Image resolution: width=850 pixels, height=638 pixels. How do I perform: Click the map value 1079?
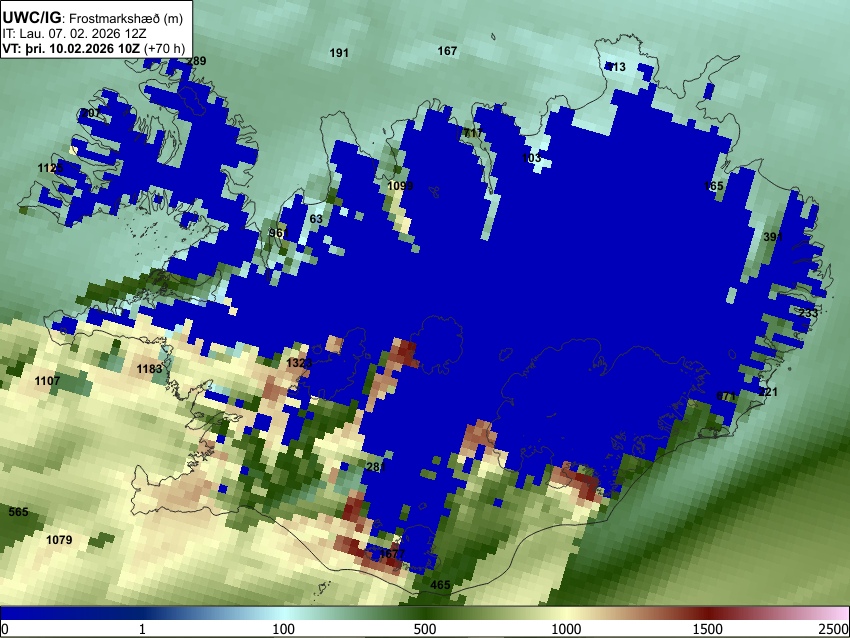[59, 540]
